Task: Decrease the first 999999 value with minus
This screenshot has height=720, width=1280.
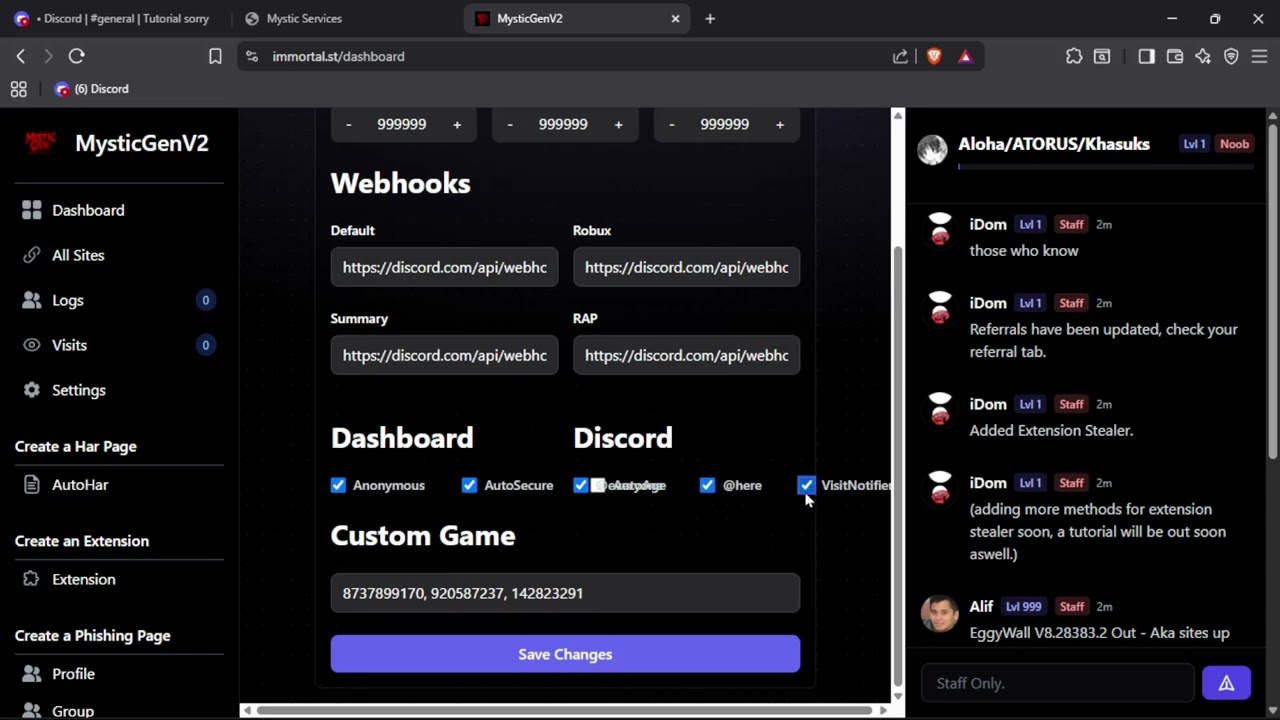Action: pyautogui.click(x=348, y=124)
